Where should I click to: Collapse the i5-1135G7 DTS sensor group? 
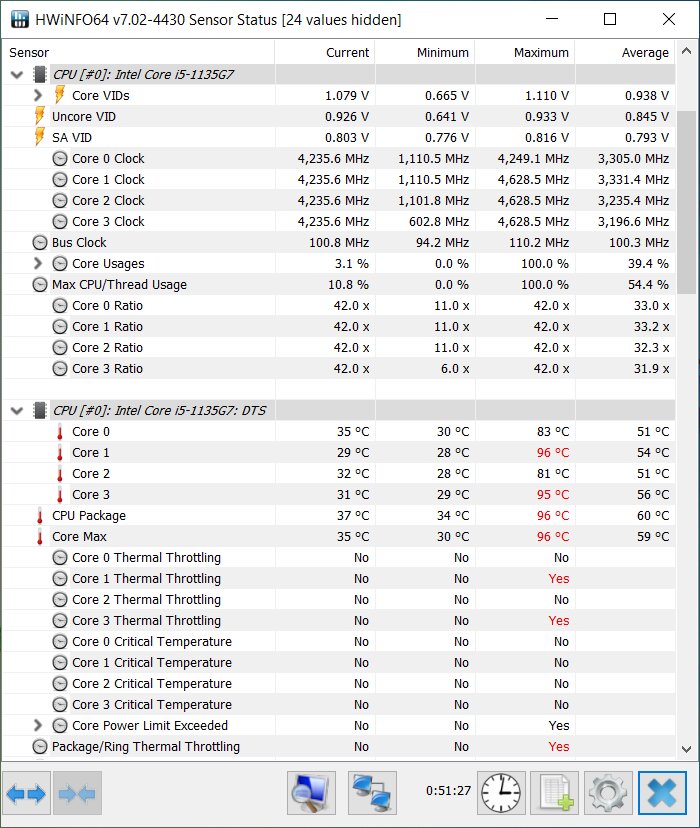(x=17, y=410)
